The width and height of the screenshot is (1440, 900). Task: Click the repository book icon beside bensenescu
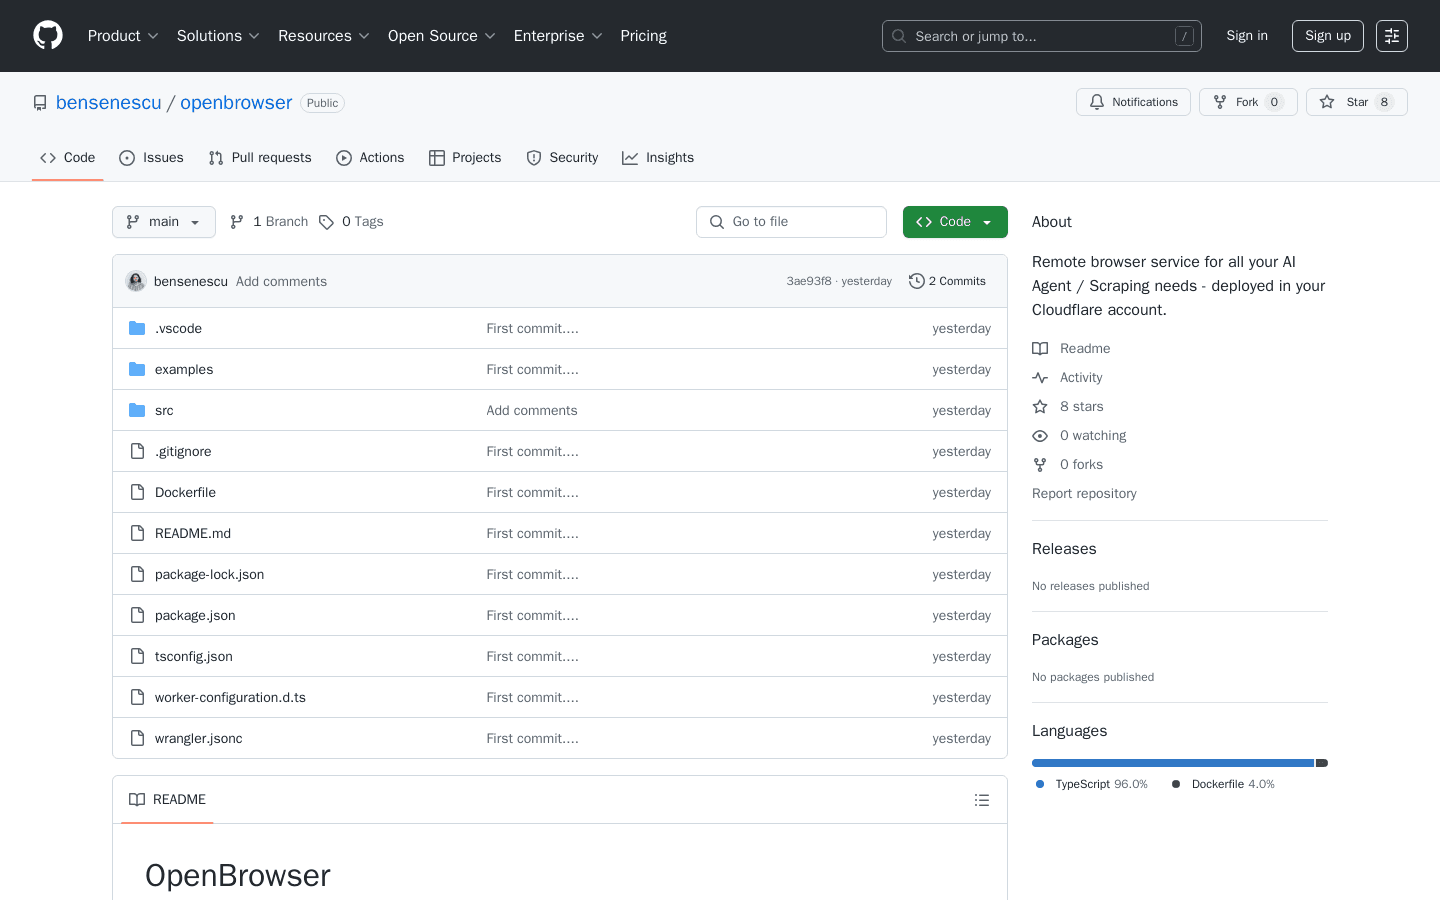pos(40,103)
